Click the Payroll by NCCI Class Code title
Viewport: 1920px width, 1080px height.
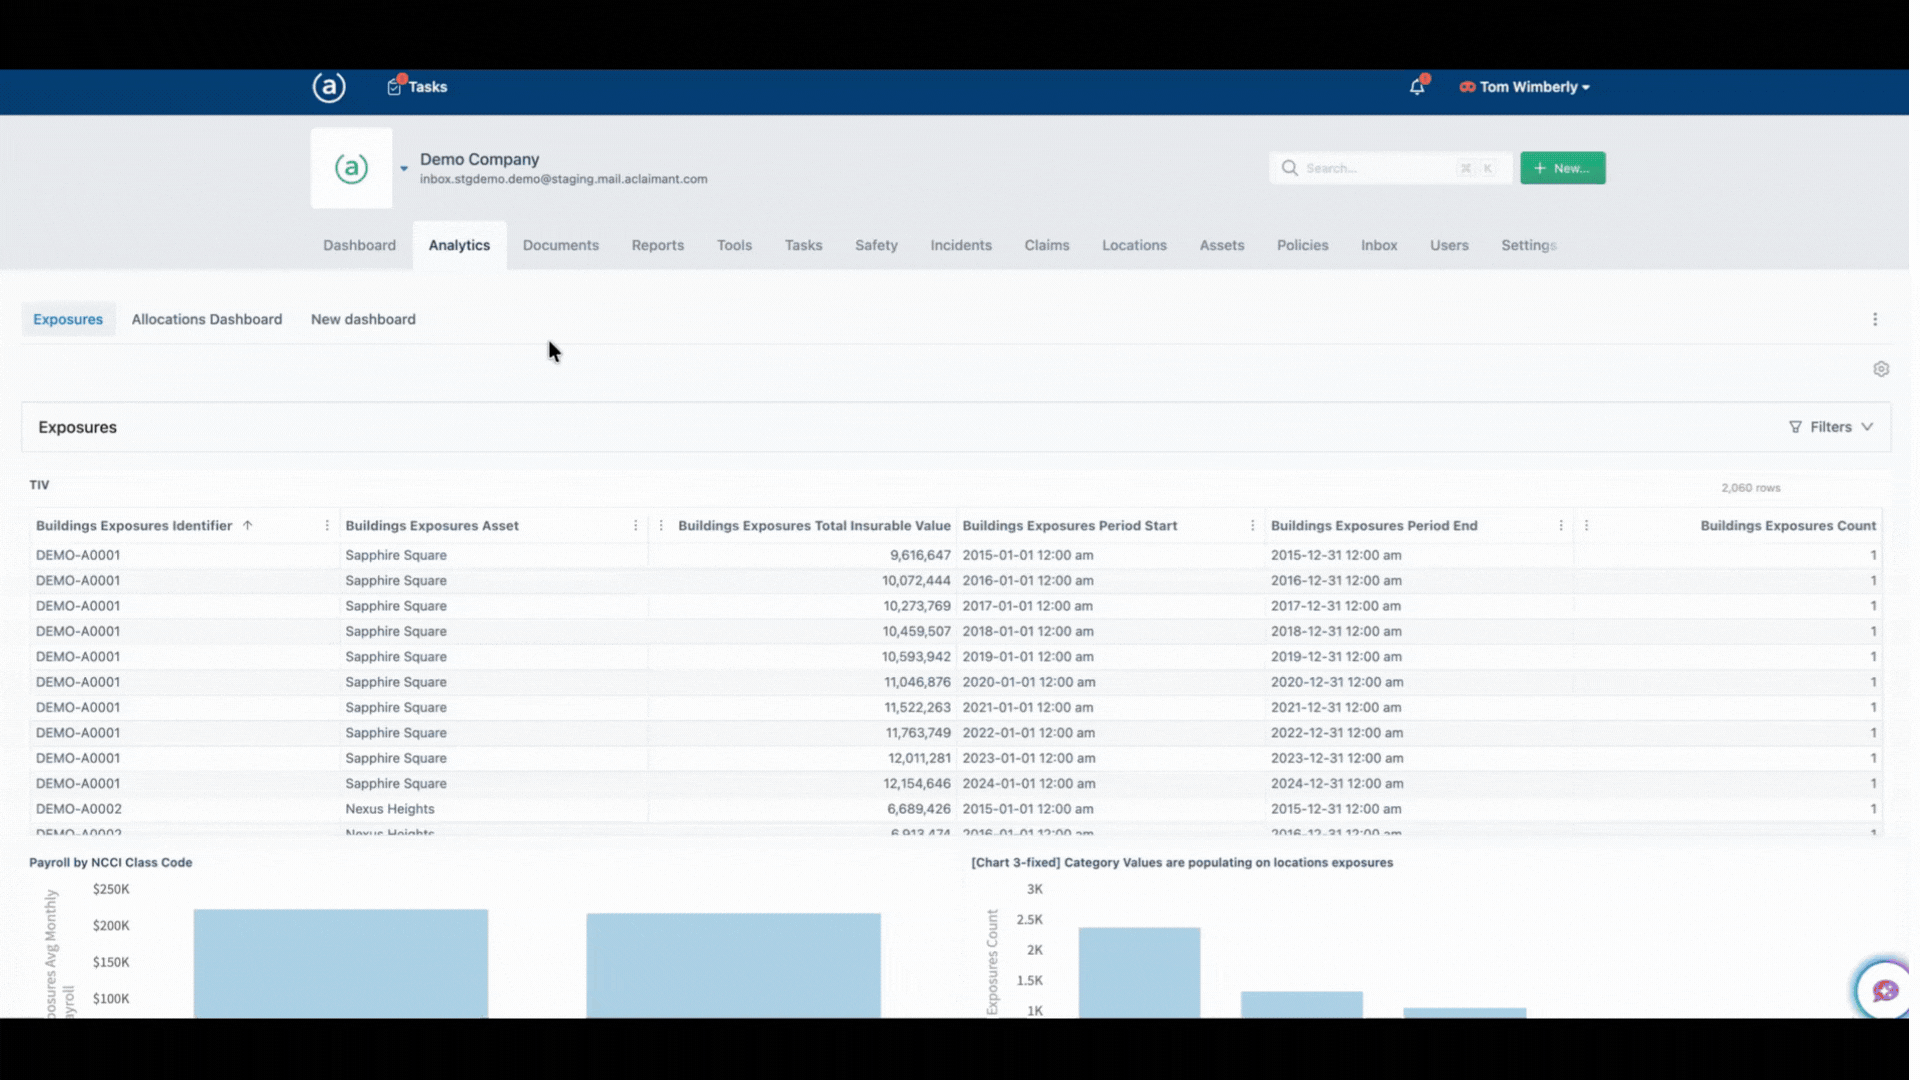(111, 863)
